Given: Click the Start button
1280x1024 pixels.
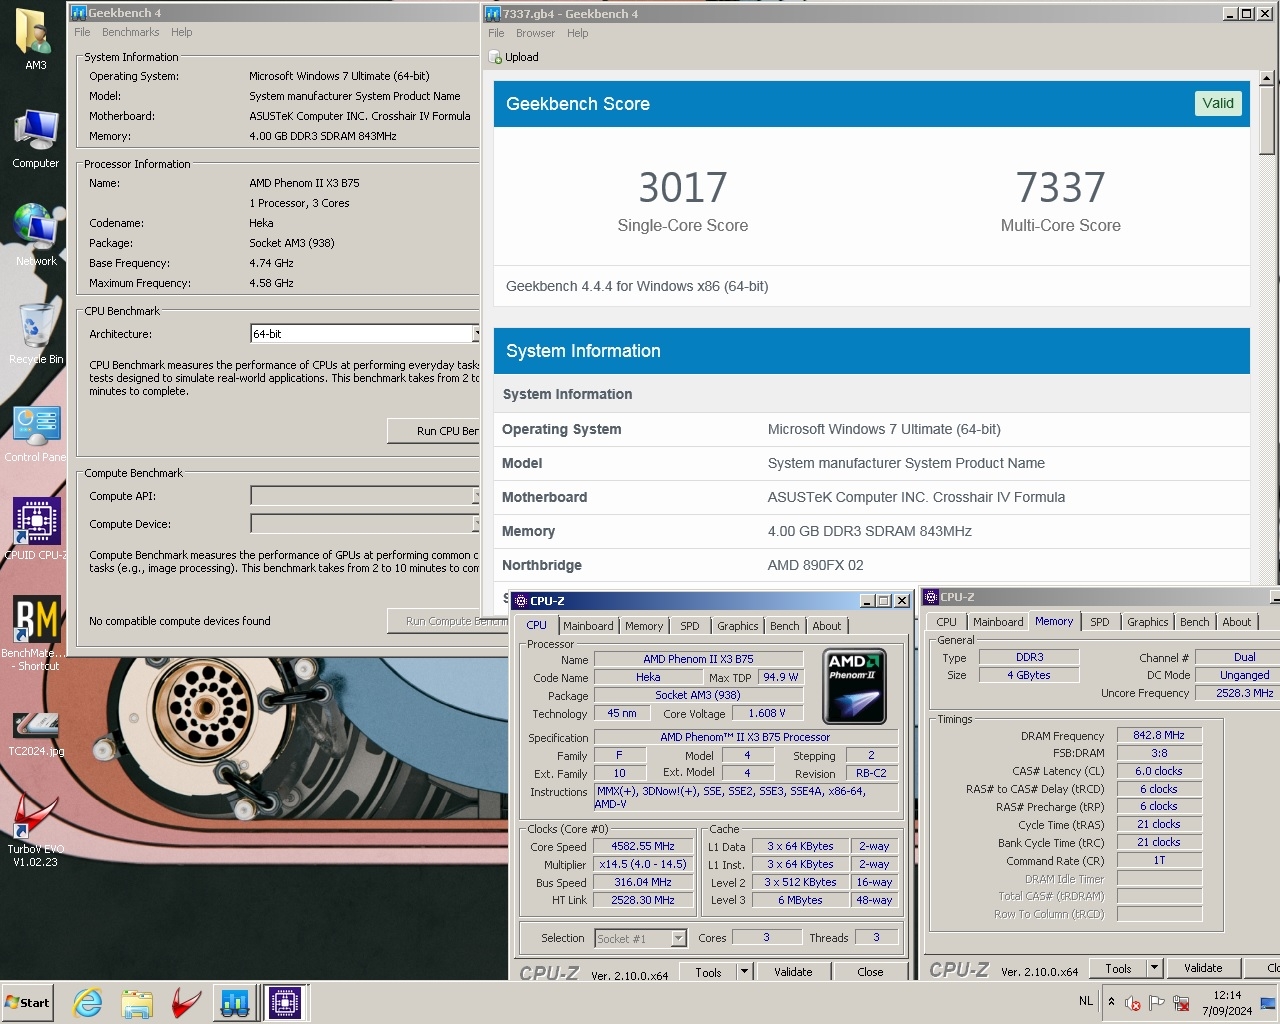Looking at the screenshot, I should point(28,1002).
